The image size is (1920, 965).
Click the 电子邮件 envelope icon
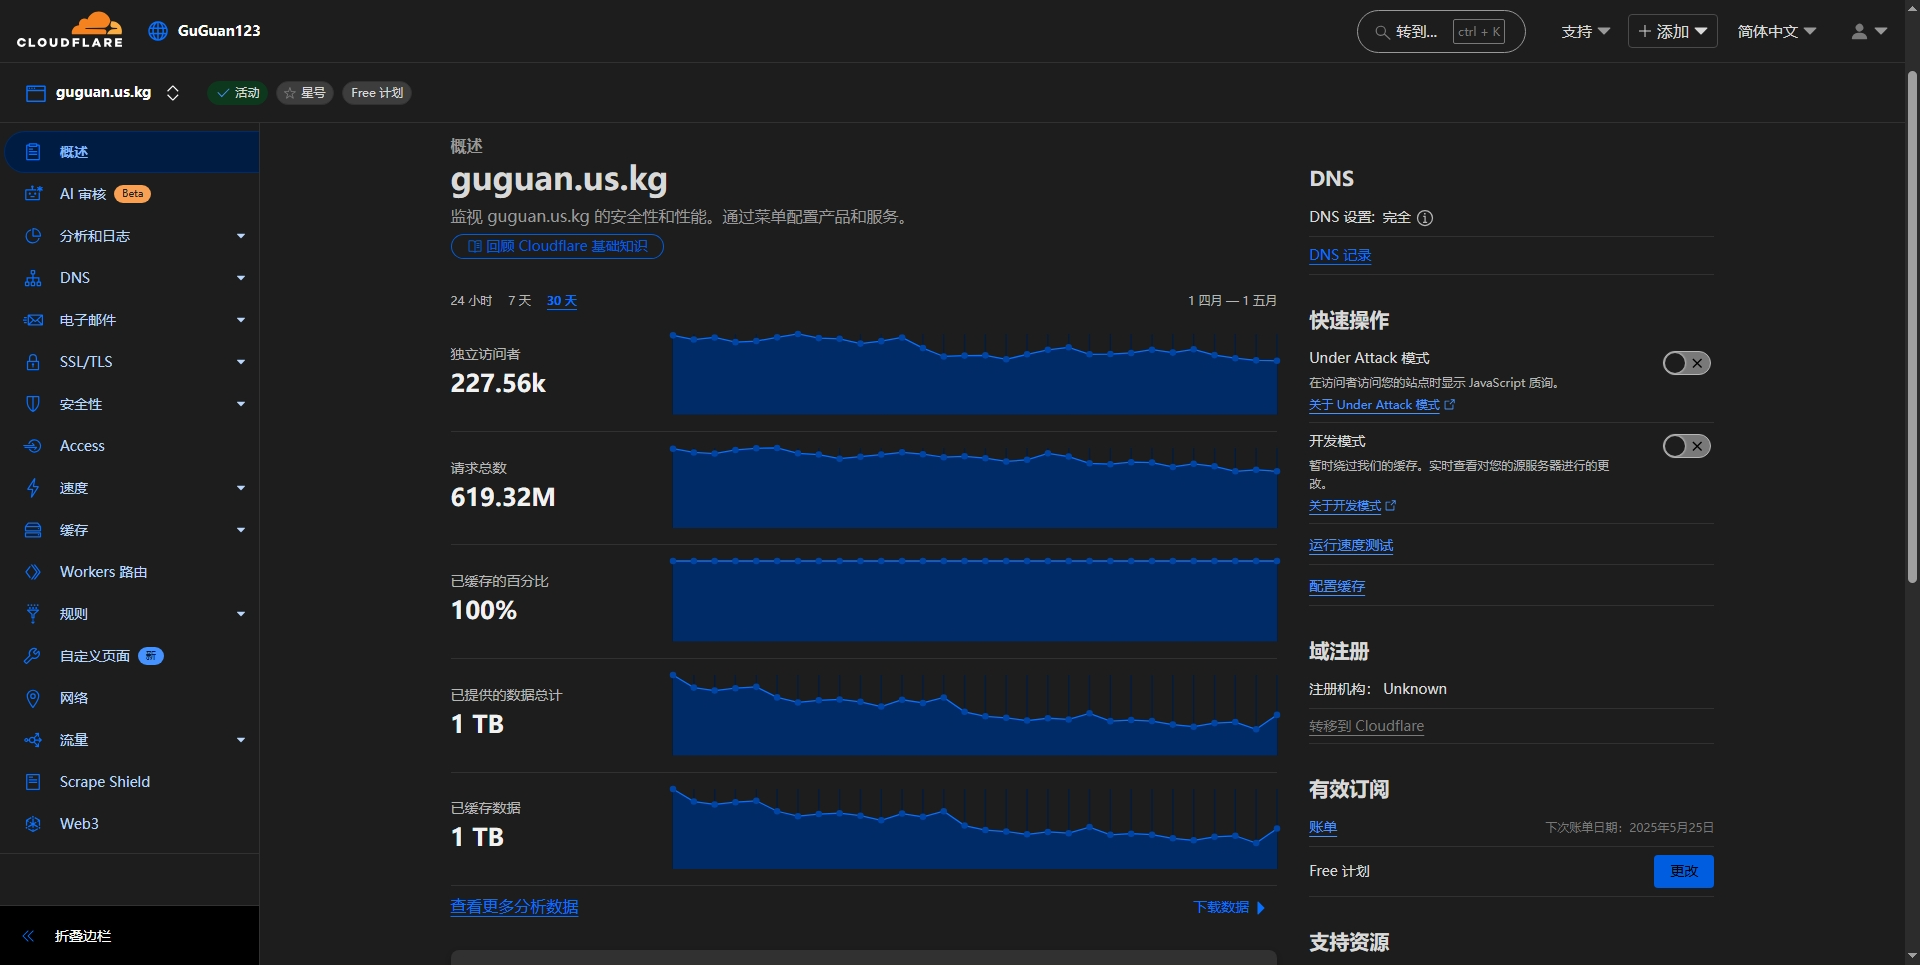[33, 320]
